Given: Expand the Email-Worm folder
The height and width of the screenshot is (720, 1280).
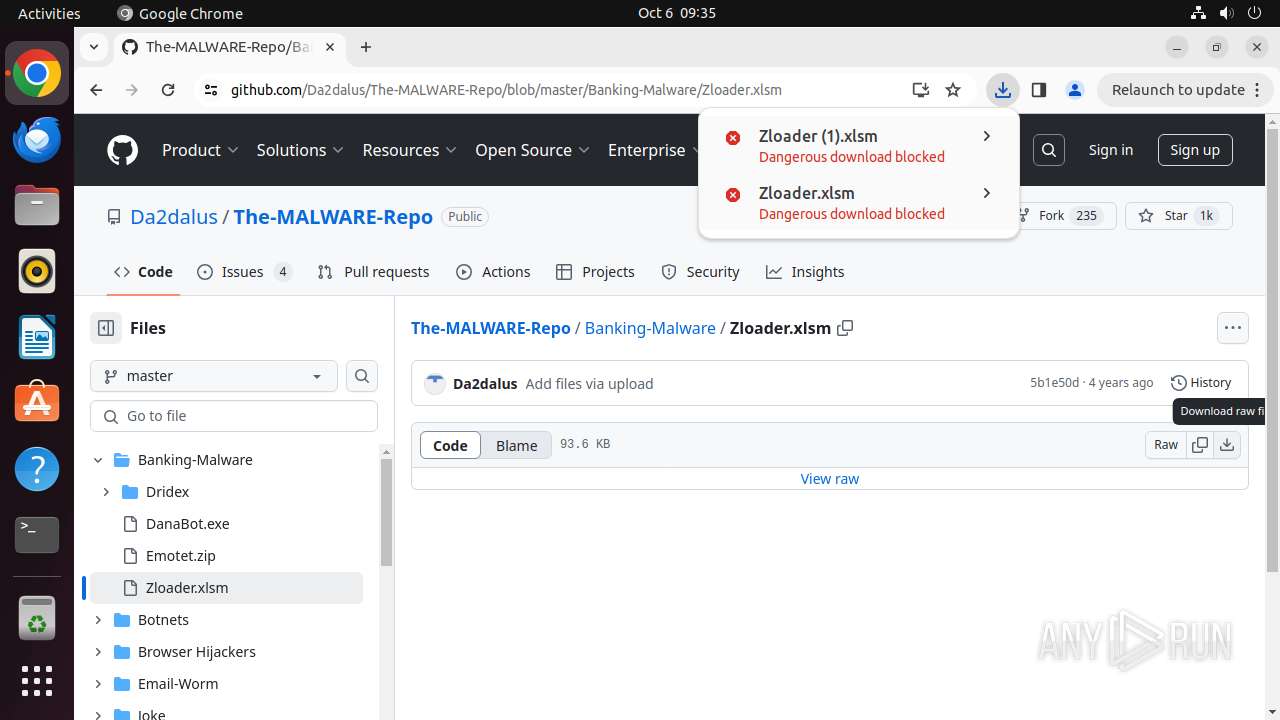Looking at the screenshot, I should 98,684.
